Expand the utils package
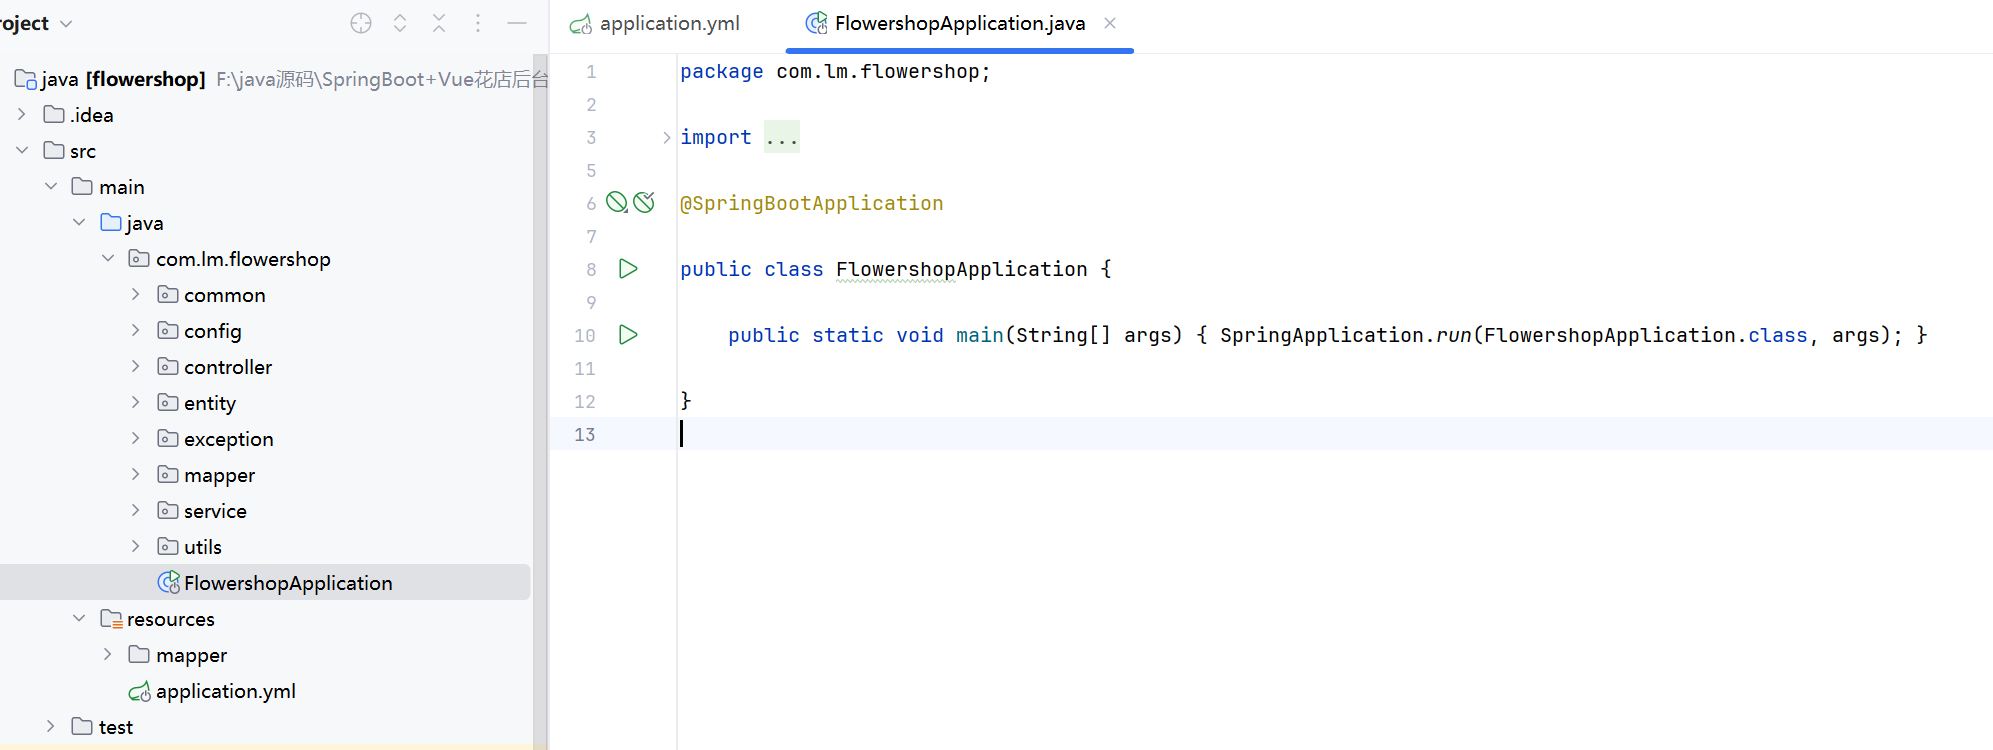The width and height of the screenshot is (1993, 750). pyautogui.click(x=136, y=546)
